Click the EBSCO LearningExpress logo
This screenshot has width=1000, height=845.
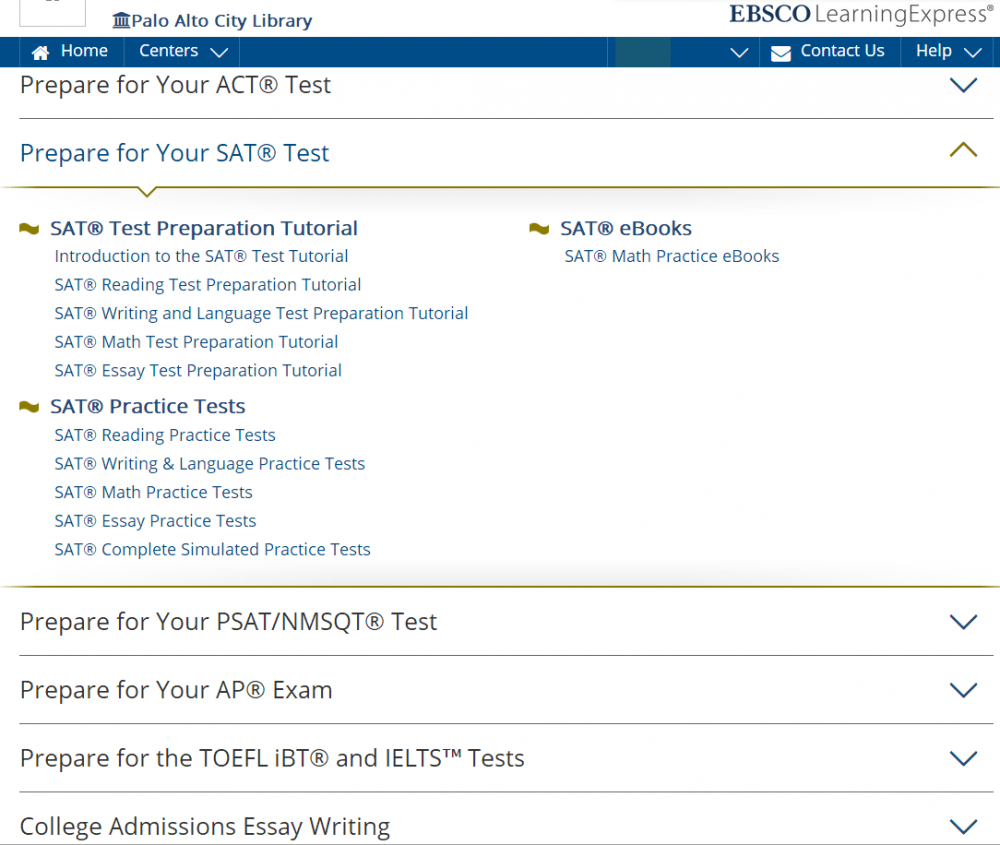861,14
